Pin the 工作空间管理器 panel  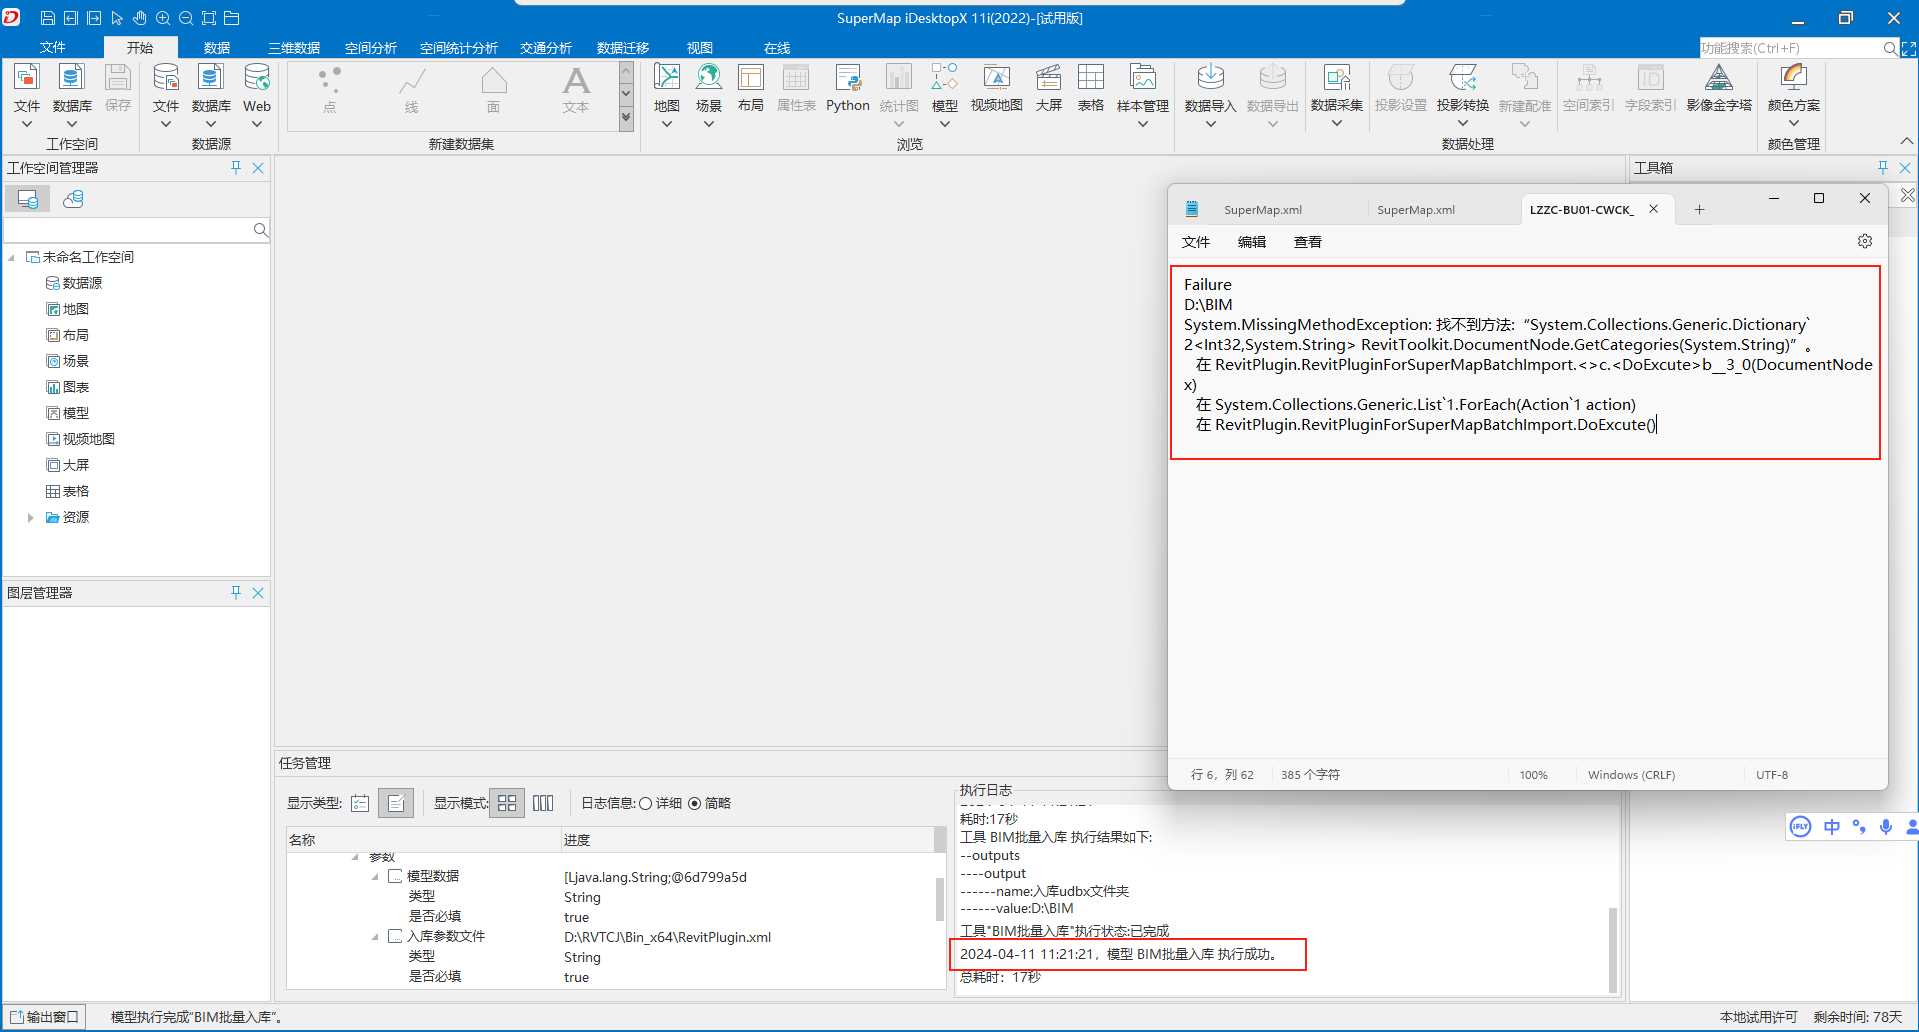tap(236, 168)
